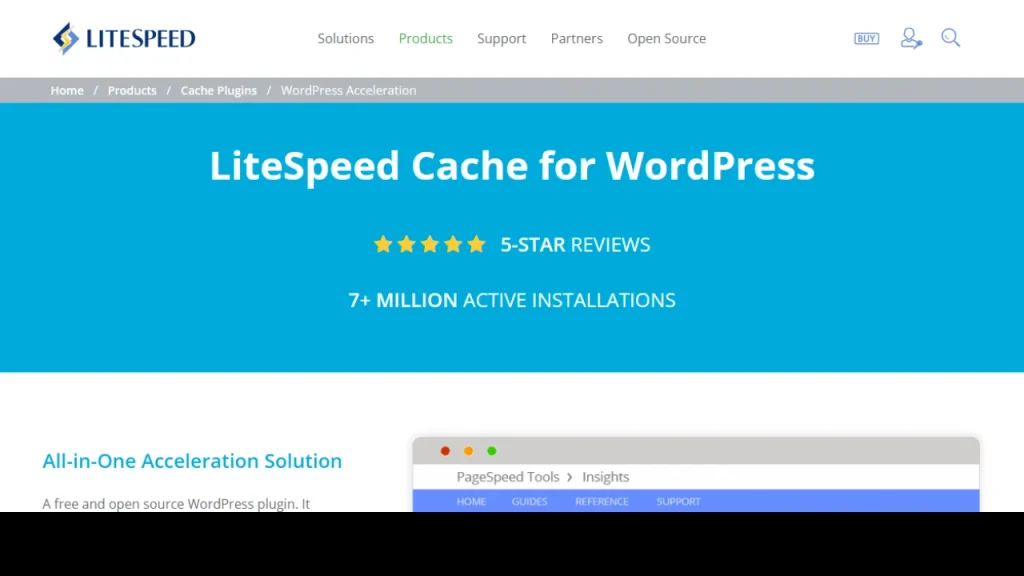Click PageSpeed Tools text in mockup
This screenshot has width=1024, height=576.
coord(507,477)
